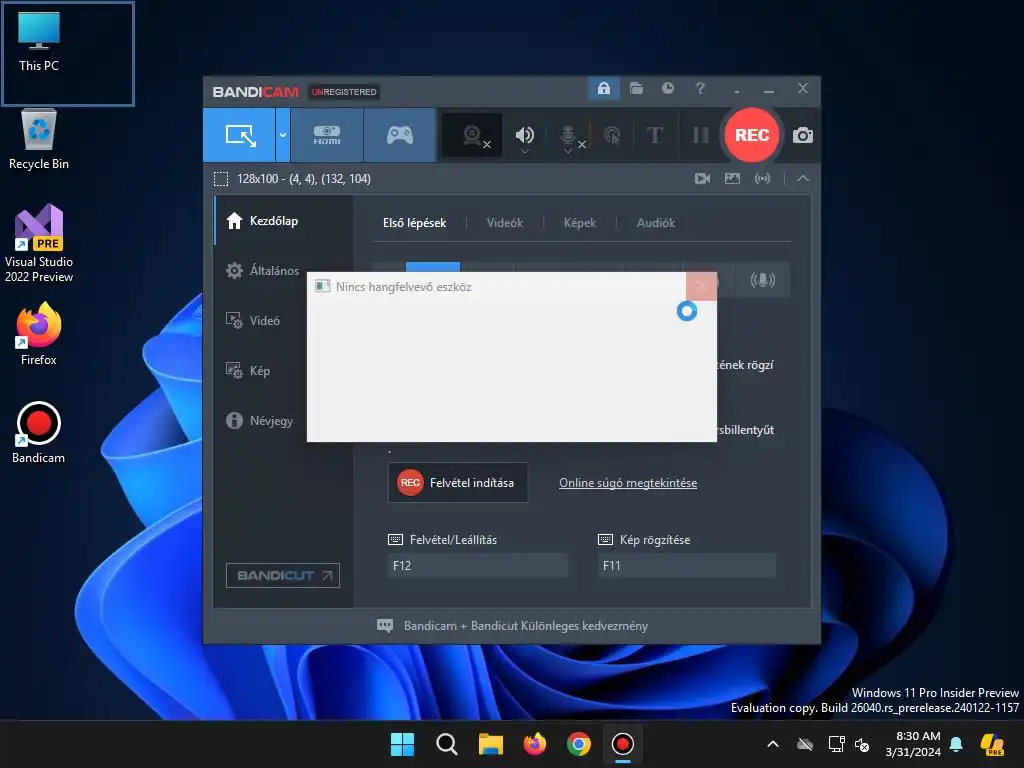
Task: Click the audio-only mode icon in mode strip
Action: [x=762, y=280]
